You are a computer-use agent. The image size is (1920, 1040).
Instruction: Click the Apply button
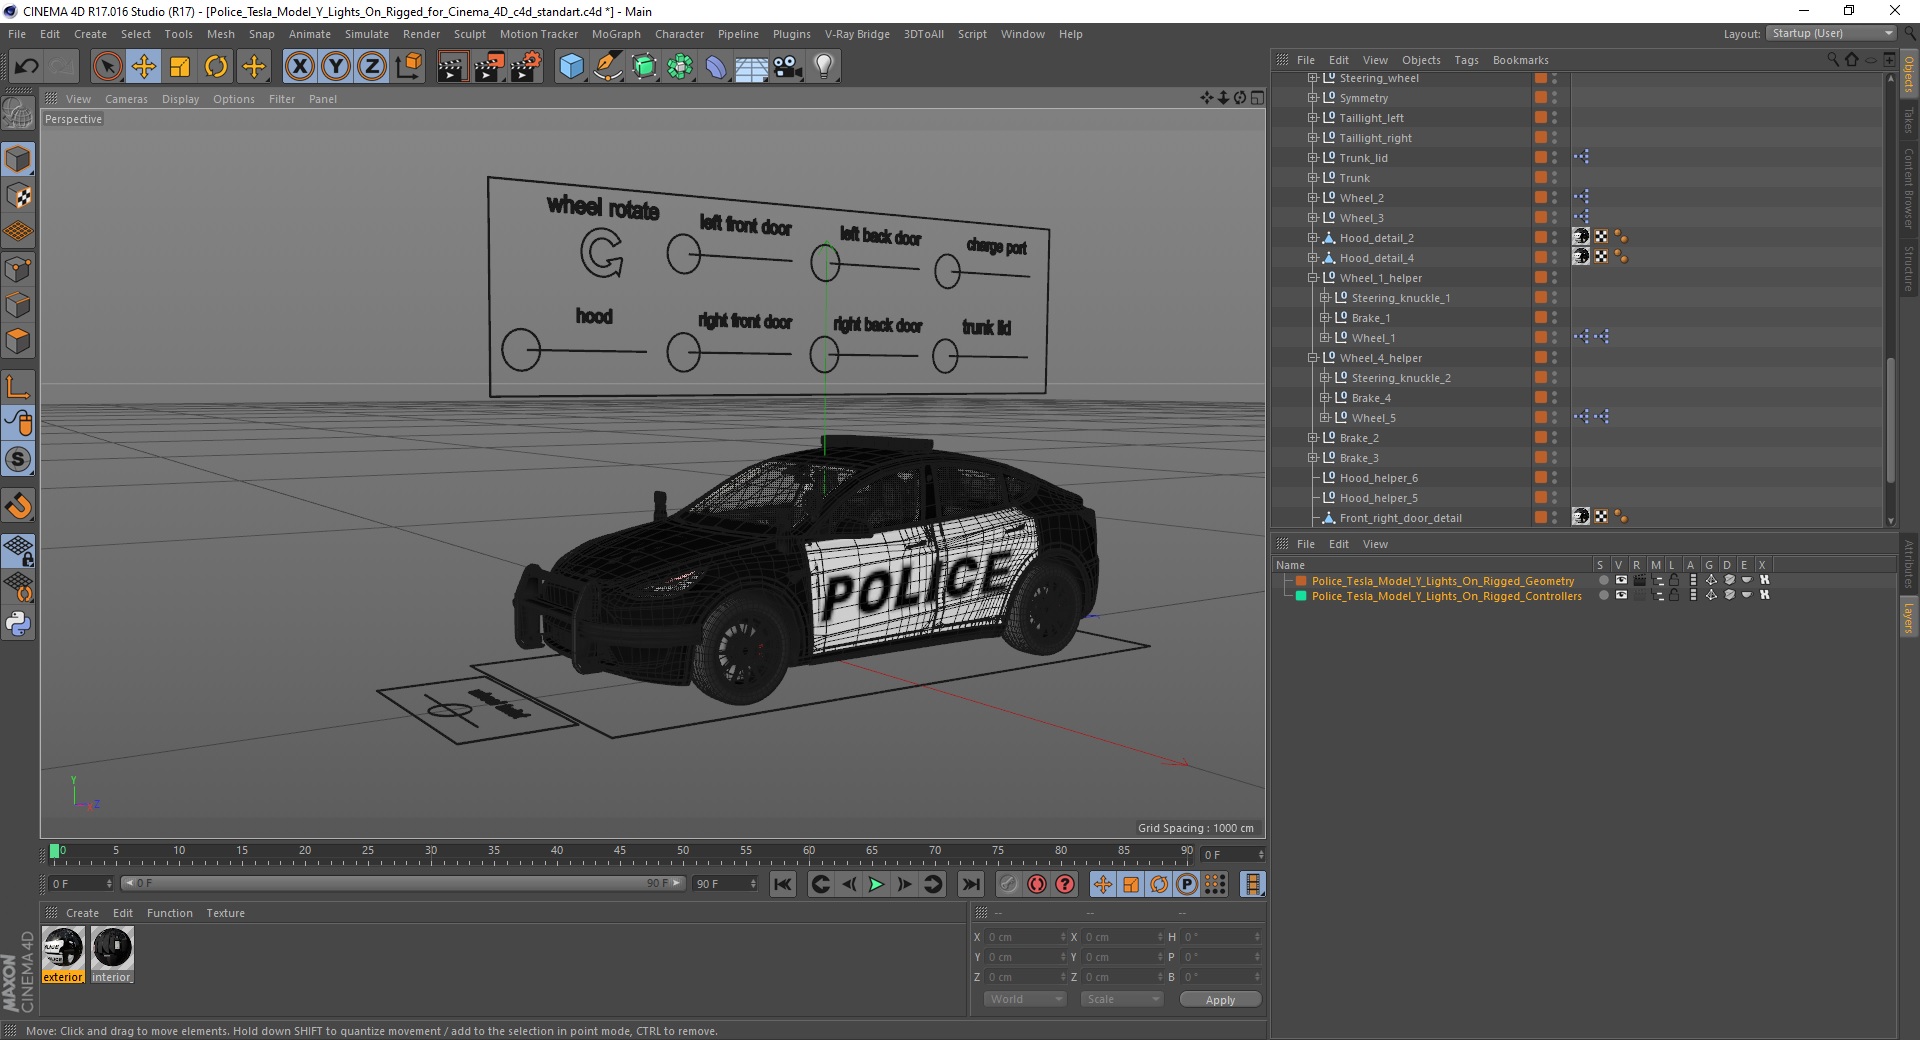(x=1220, y=1000)
